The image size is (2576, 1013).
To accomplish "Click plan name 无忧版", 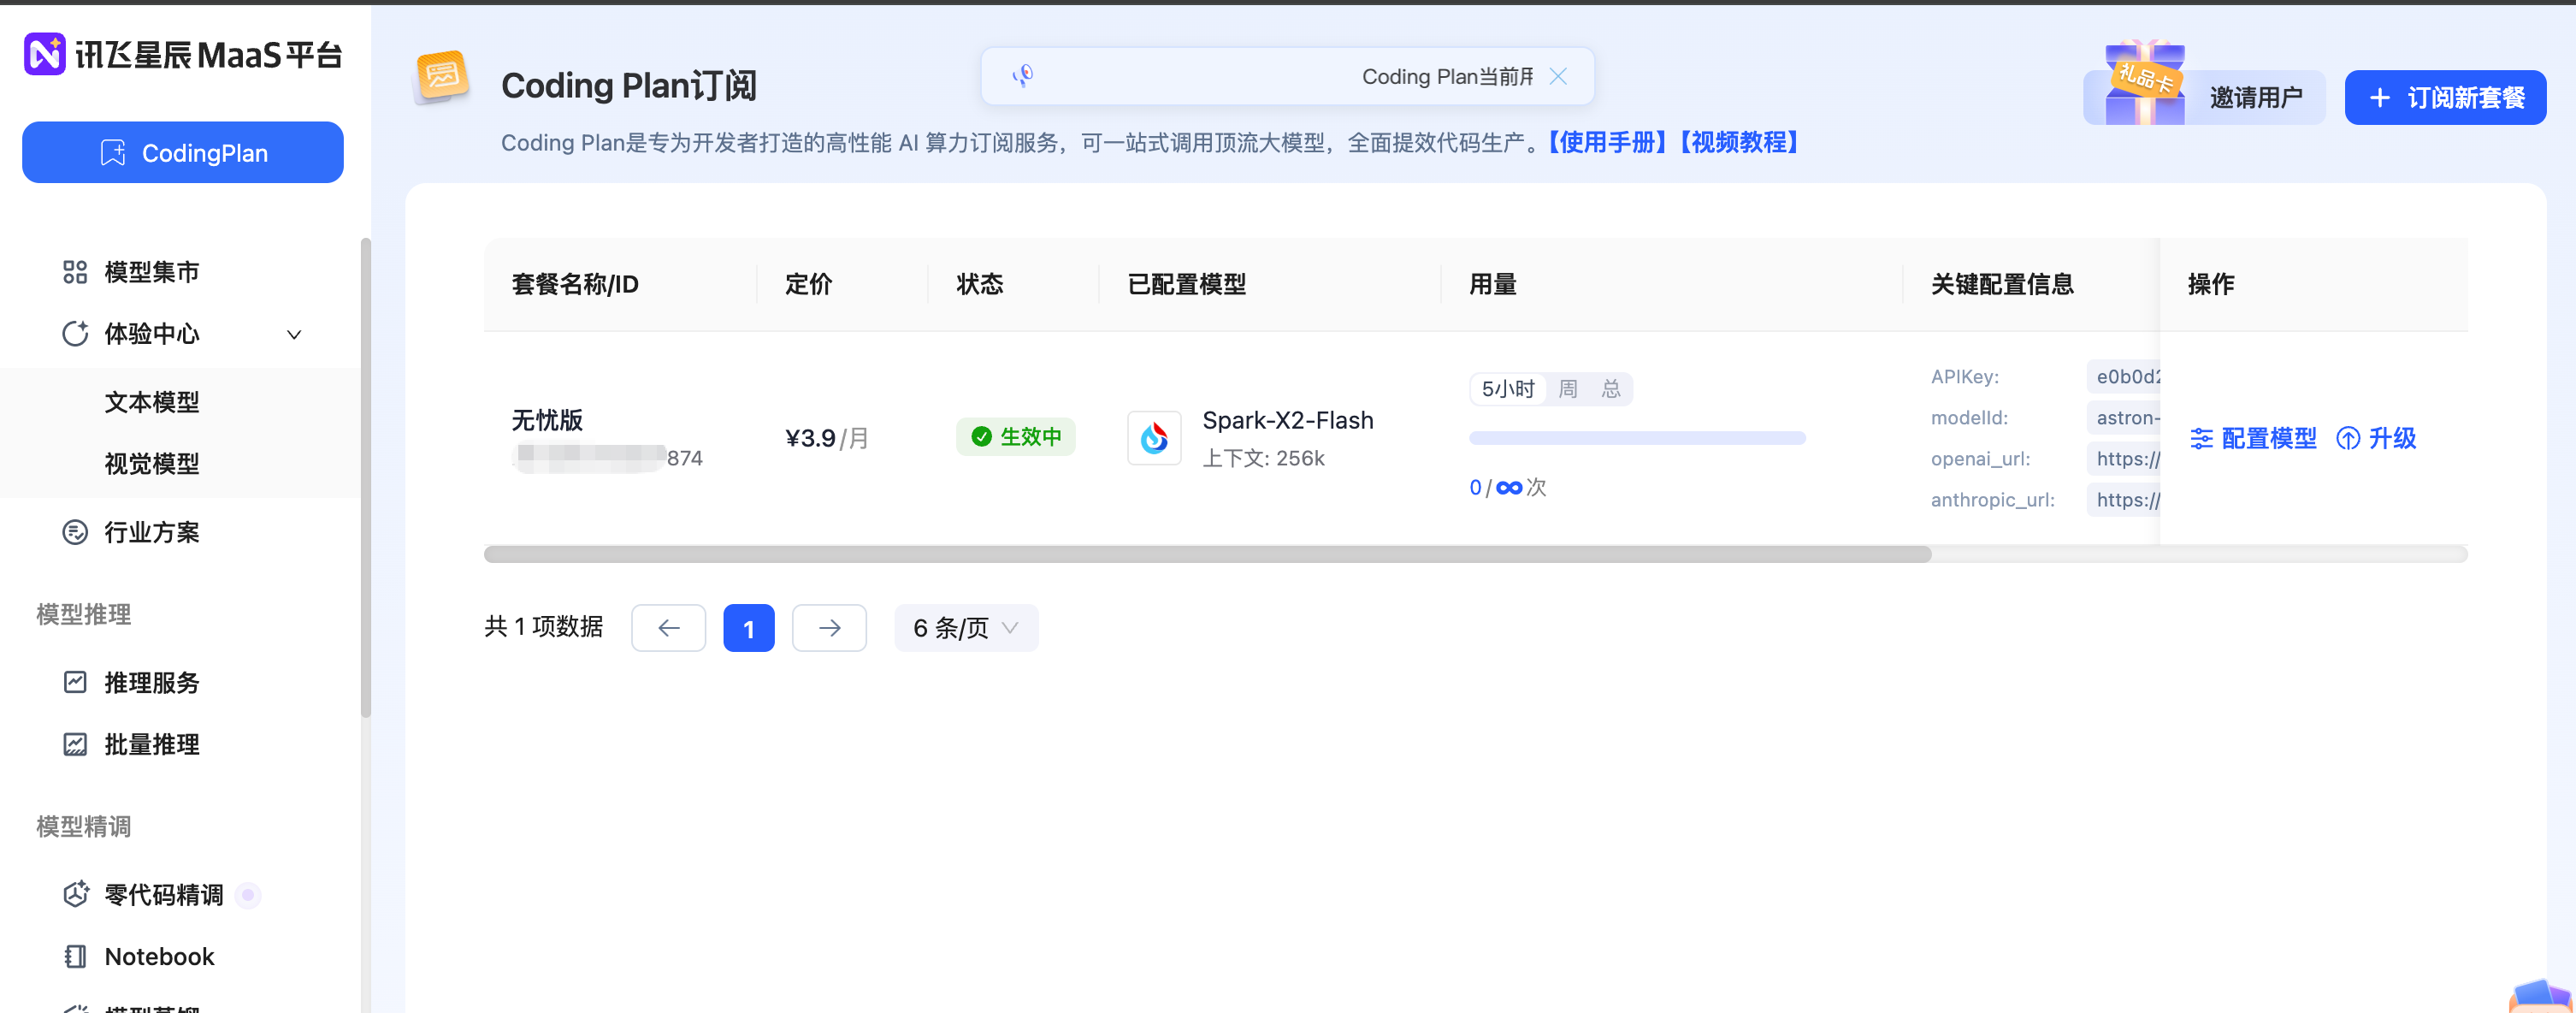I will click(547, 420).
